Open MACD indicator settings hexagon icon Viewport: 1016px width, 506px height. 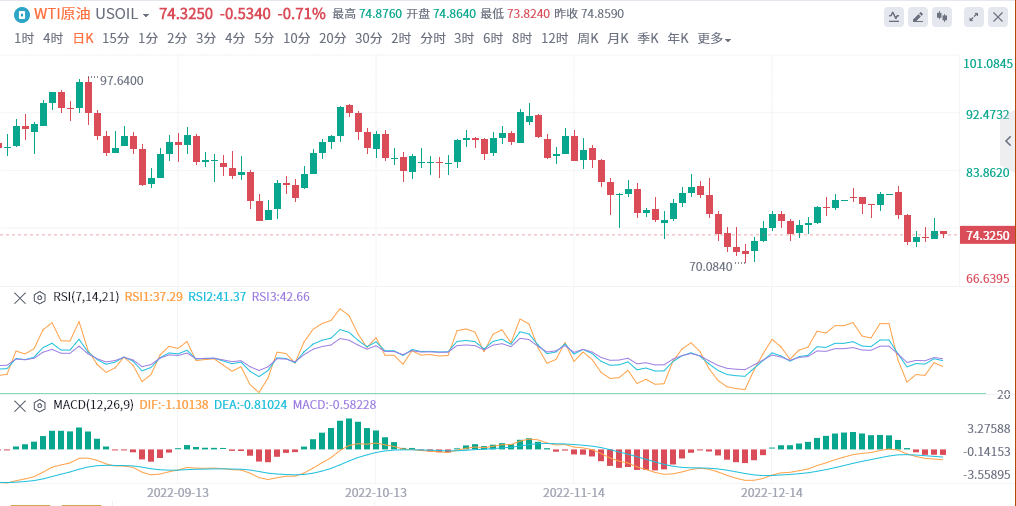pyautogui.click(x=39, y=406)
